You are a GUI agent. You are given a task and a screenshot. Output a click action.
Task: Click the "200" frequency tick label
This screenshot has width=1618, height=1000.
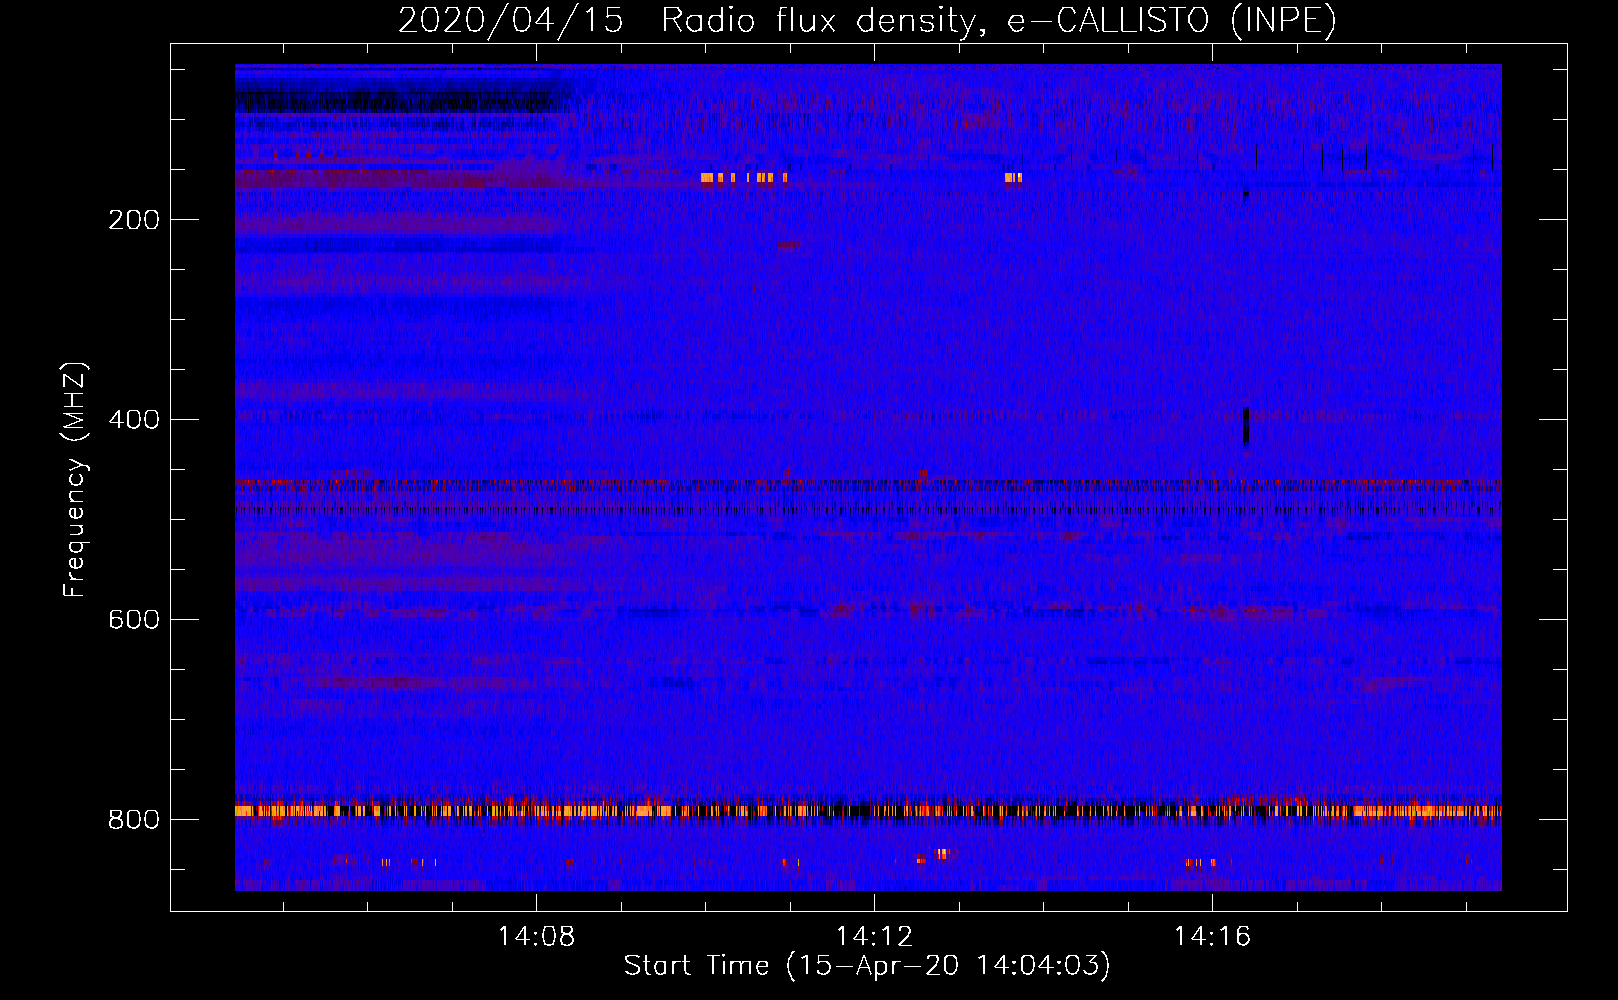[x=134, y=220]
